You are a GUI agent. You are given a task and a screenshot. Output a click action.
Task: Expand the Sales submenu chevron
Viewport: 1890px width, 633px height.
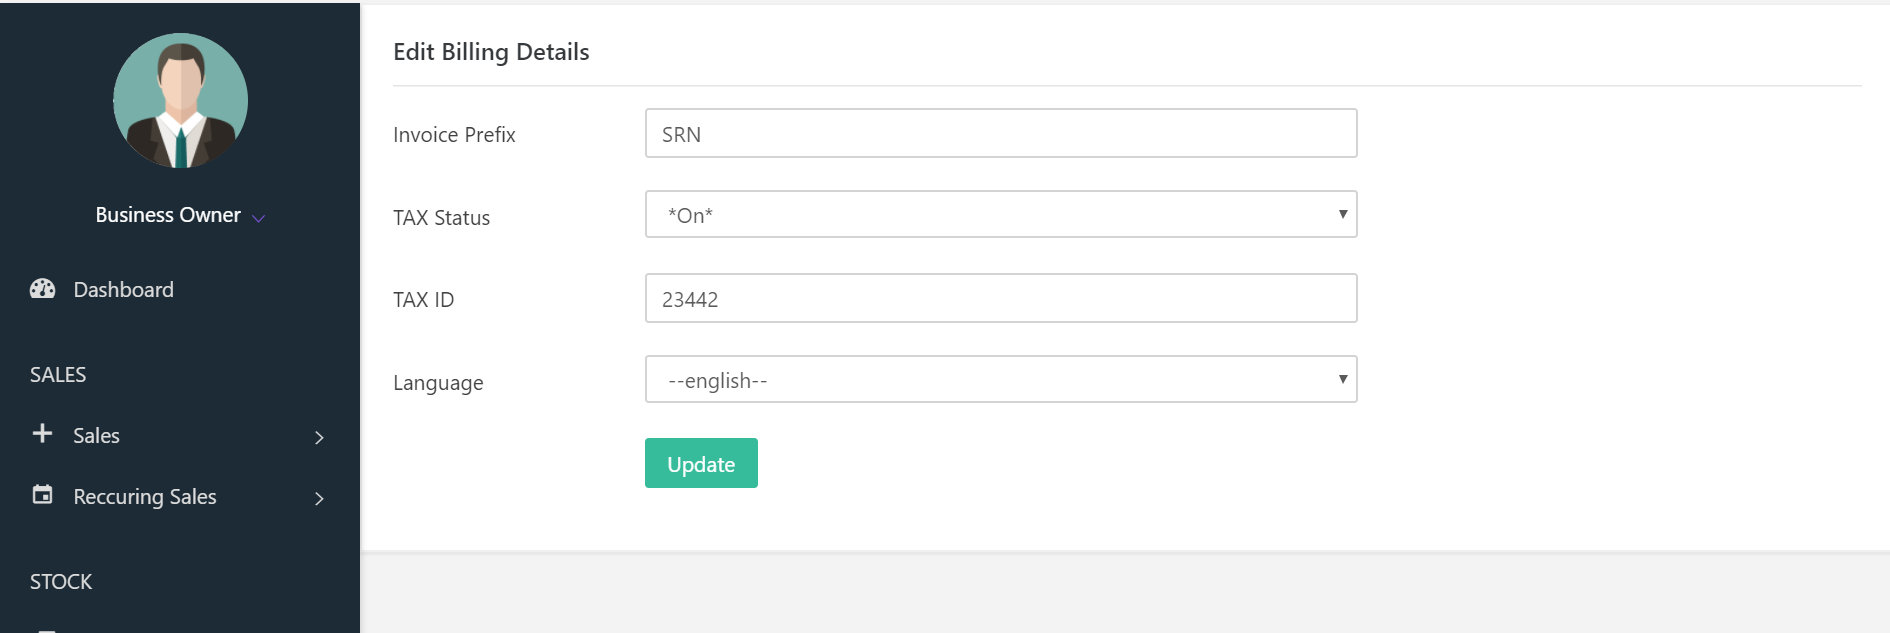(x=319, y=437)
